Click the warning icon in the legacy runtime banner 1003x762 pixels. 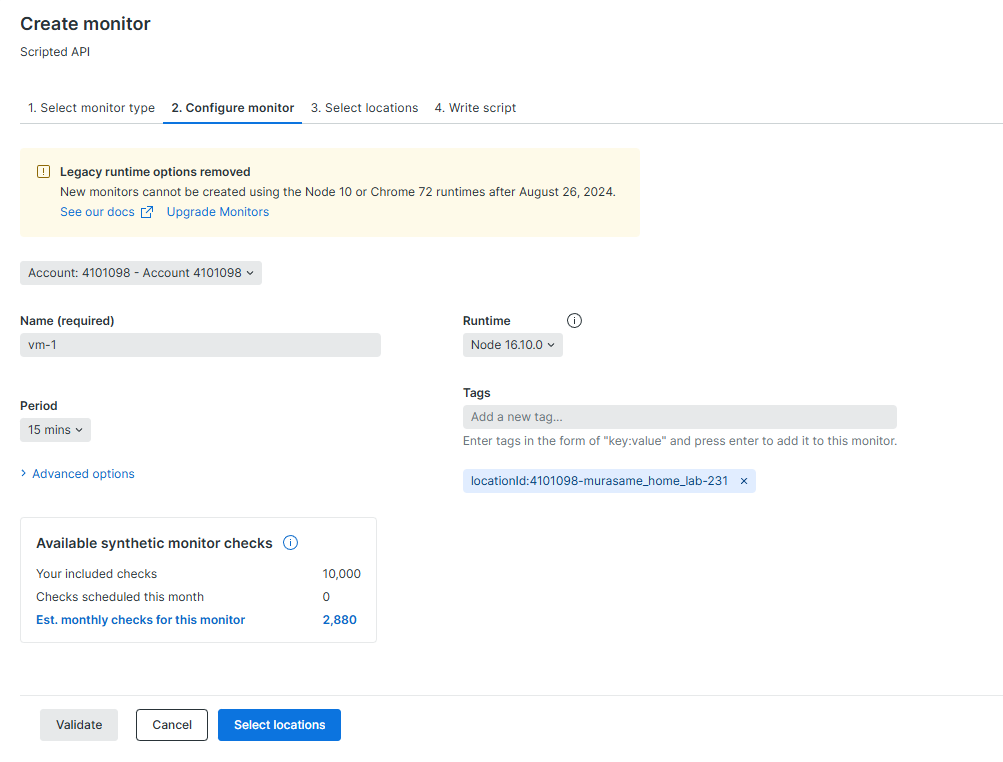point(43,172)
